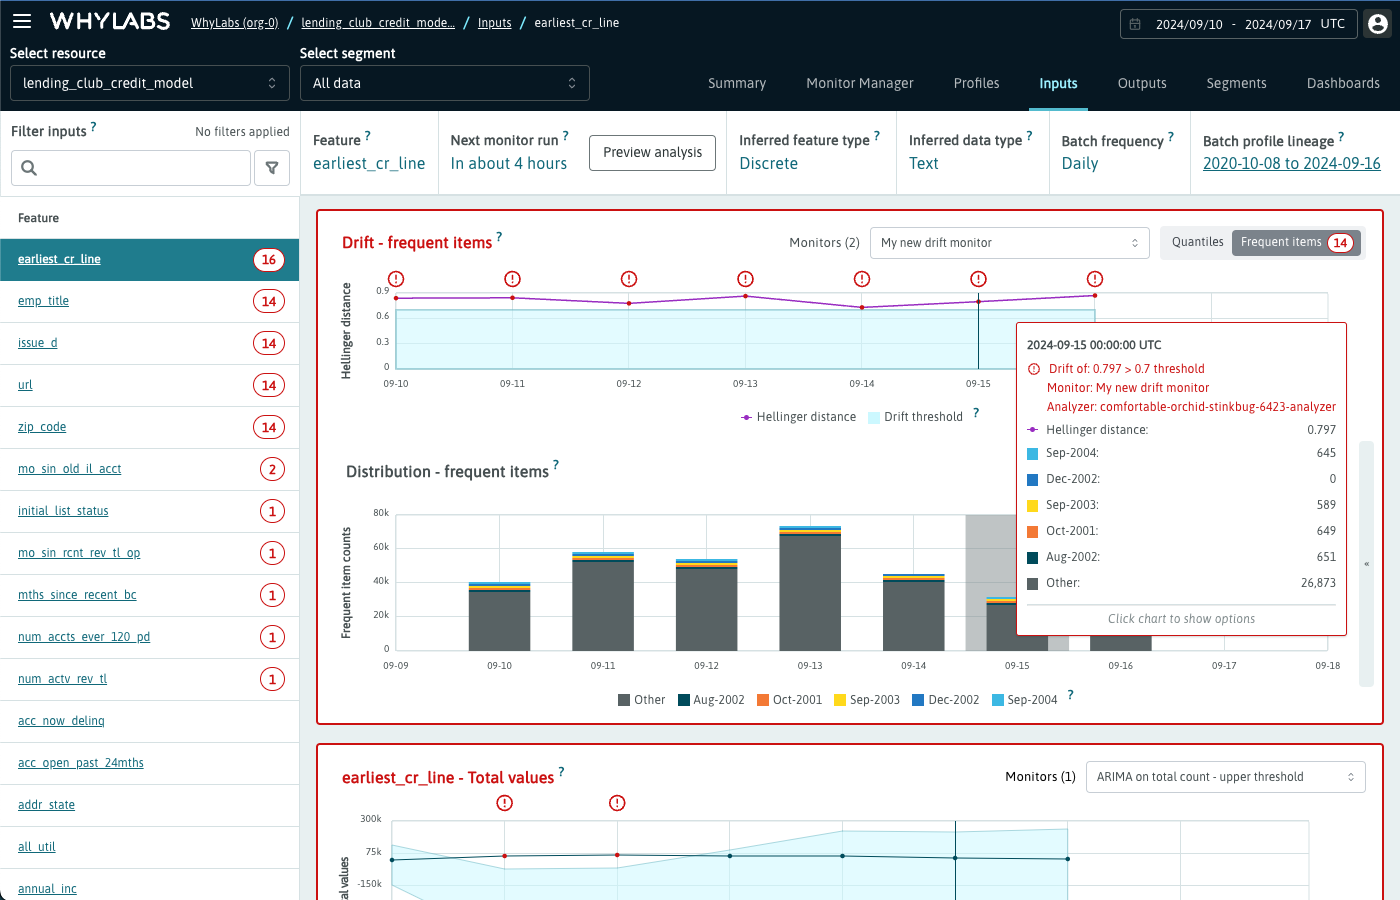Toggle the Other series in legend

641,700
